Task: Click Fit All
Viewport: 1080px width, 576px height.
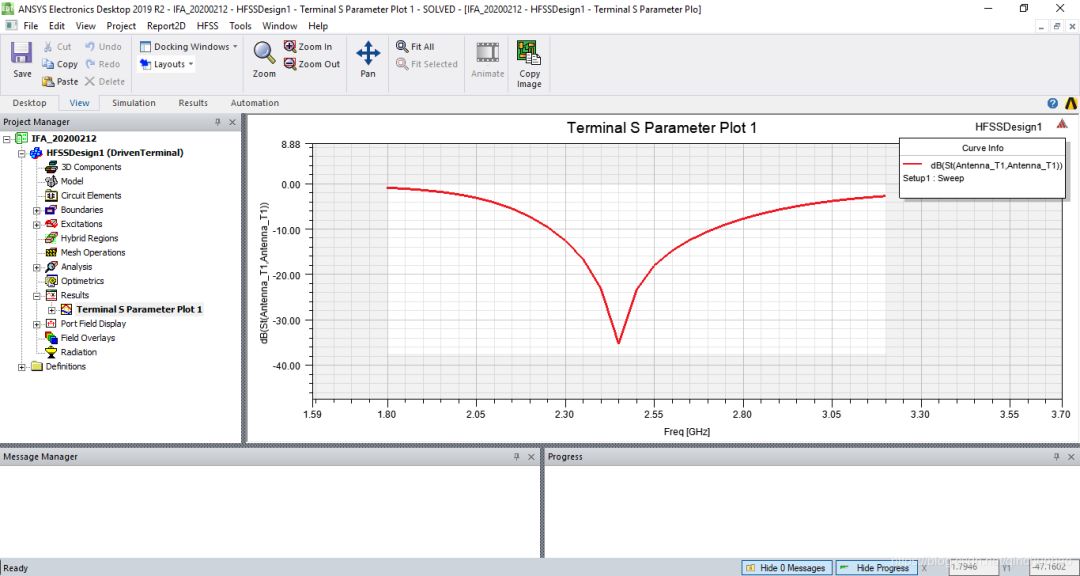Action: (x=415, y=47)
